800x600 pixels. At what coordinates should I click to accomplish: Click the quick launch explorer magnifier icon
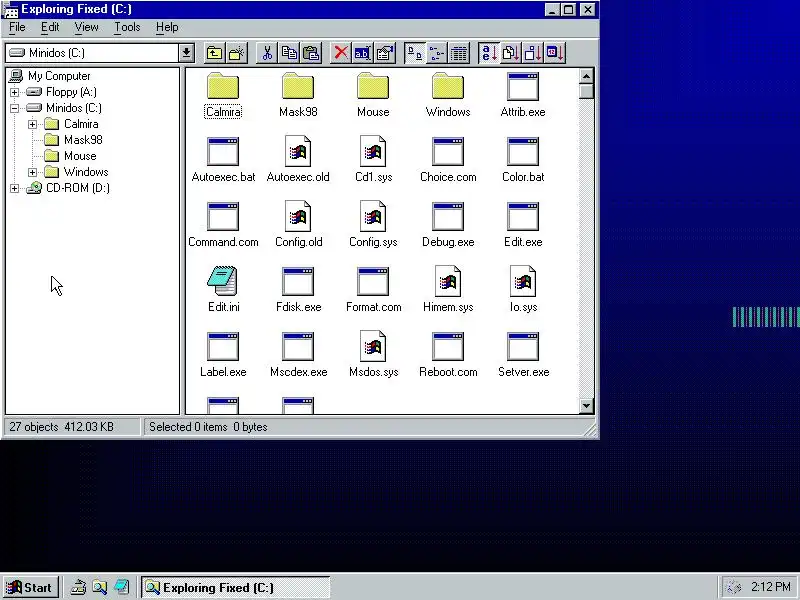tap(100, 588)
